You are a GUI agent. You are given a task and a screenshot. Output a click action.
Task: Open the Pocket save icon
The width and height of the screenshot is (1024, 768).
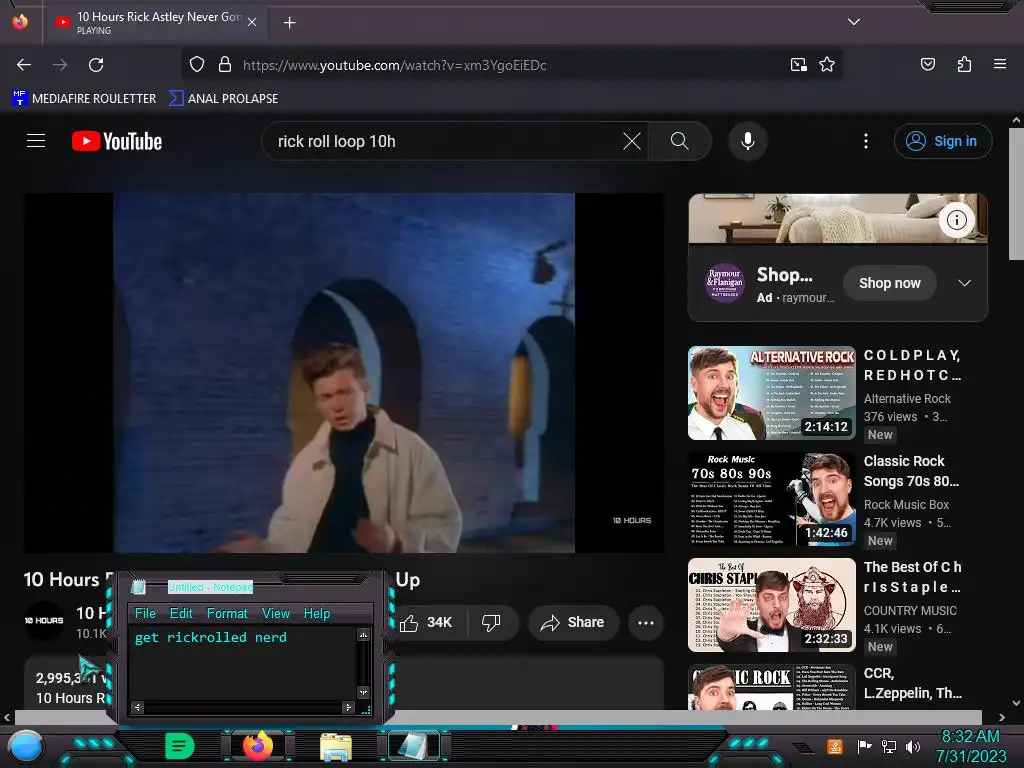(x=927, y=64)
